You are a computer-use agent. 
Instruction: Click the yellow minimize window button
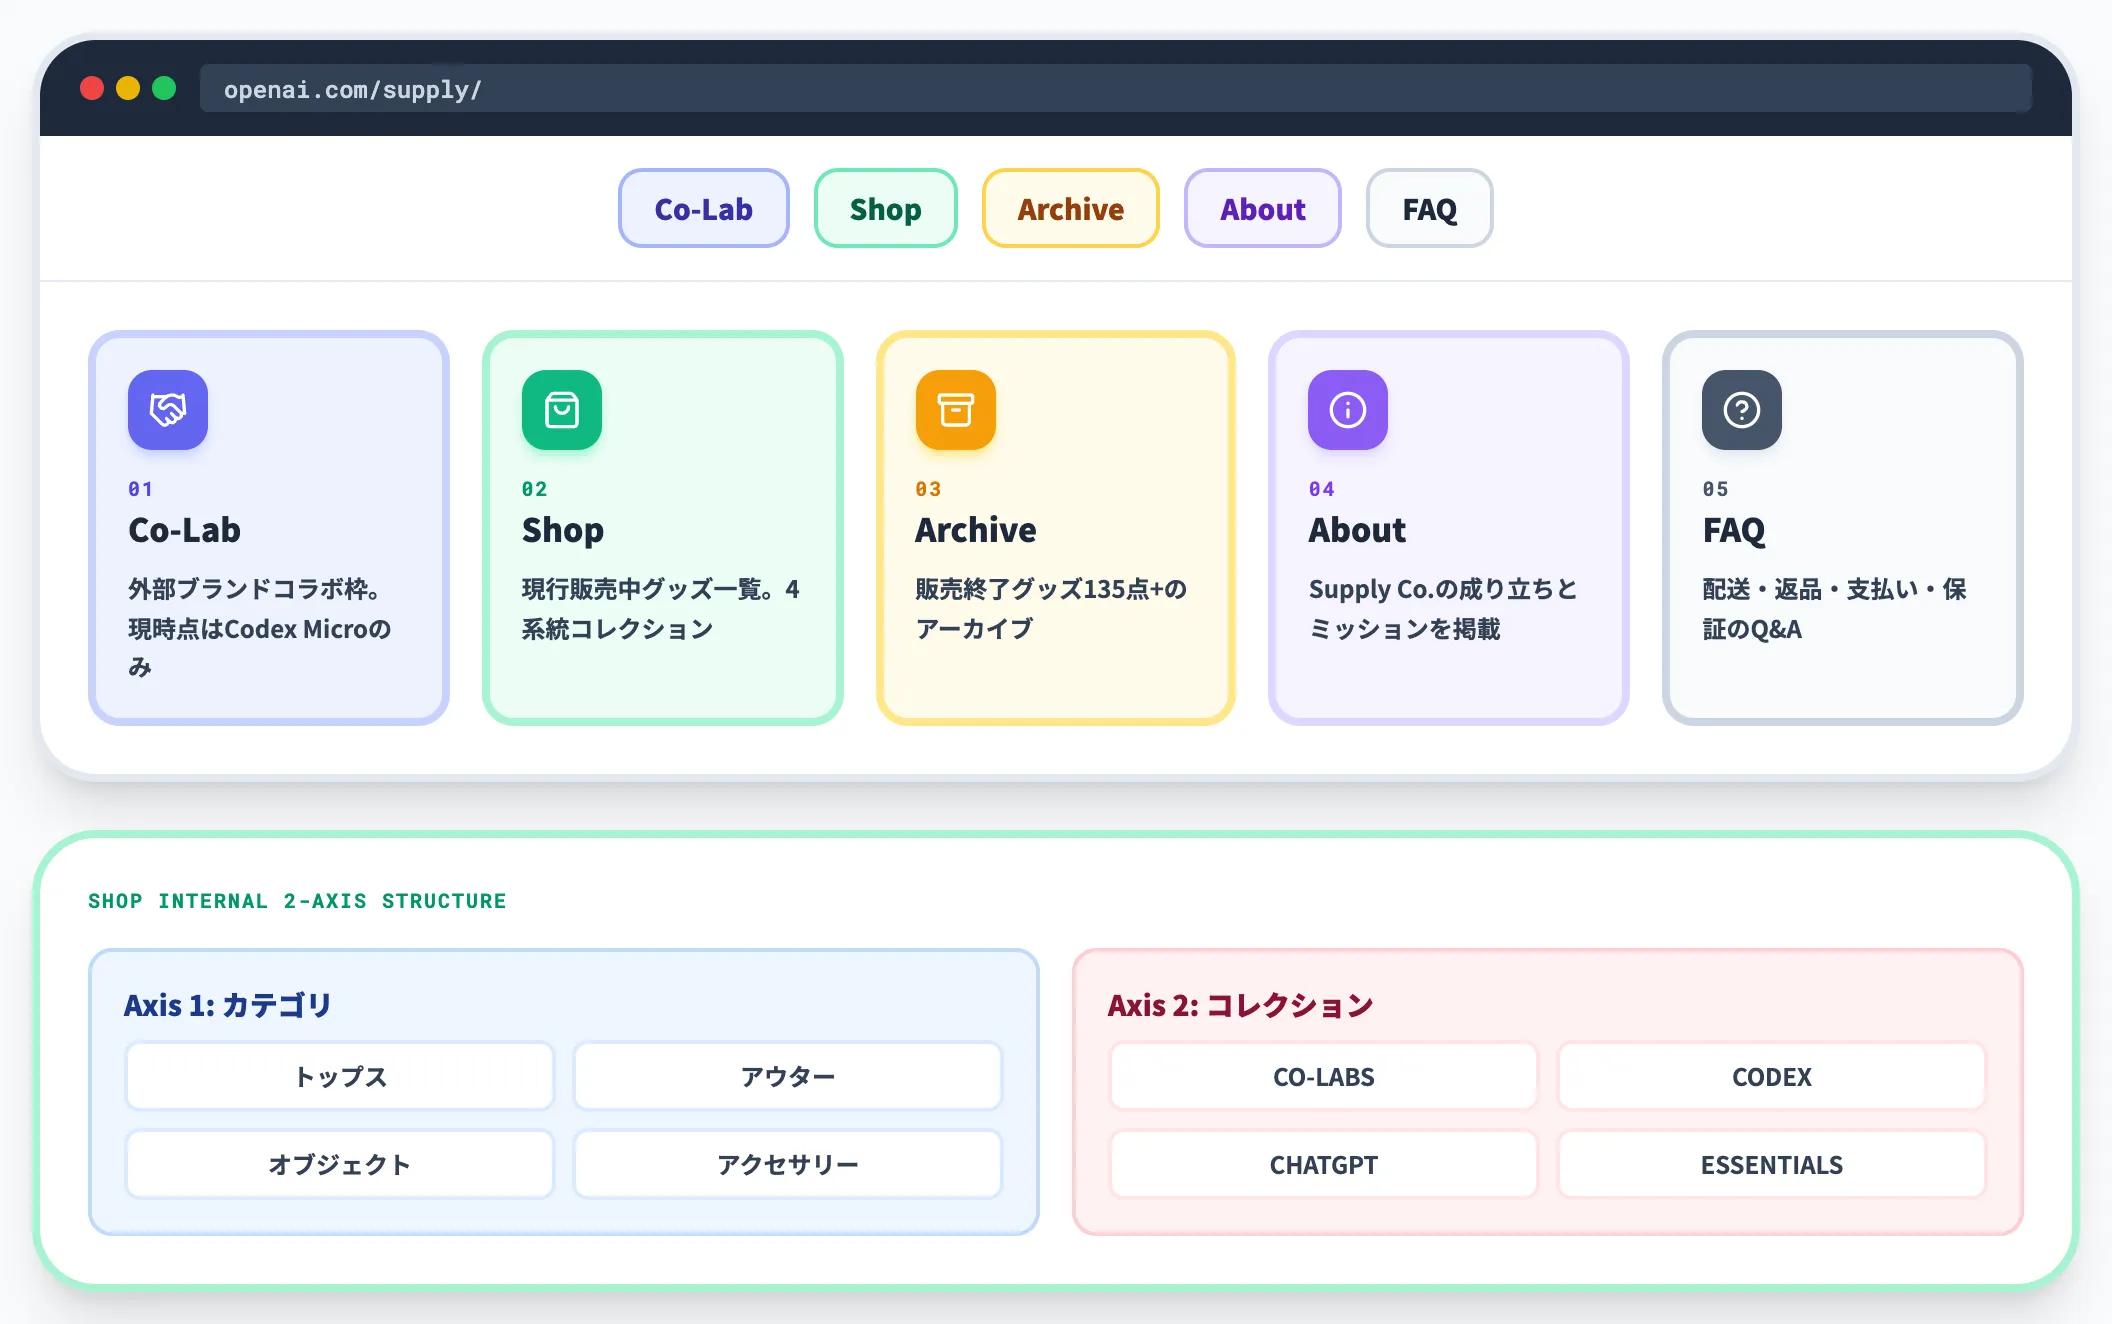[128, 88]
